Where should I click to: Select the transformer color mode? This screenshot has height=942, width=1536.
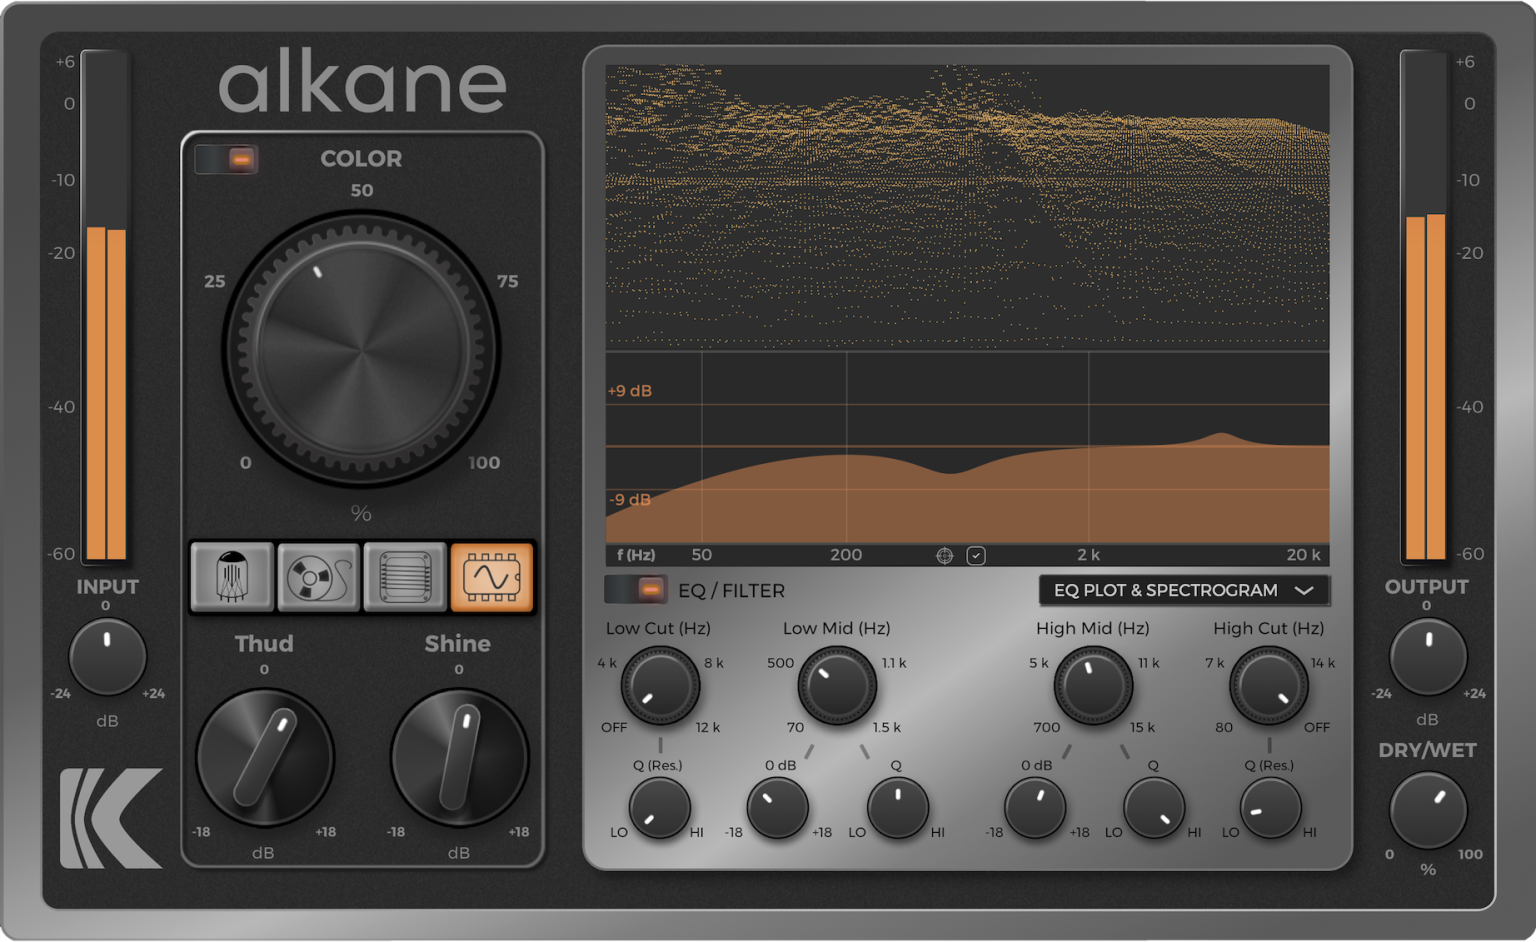click(405, 577)
